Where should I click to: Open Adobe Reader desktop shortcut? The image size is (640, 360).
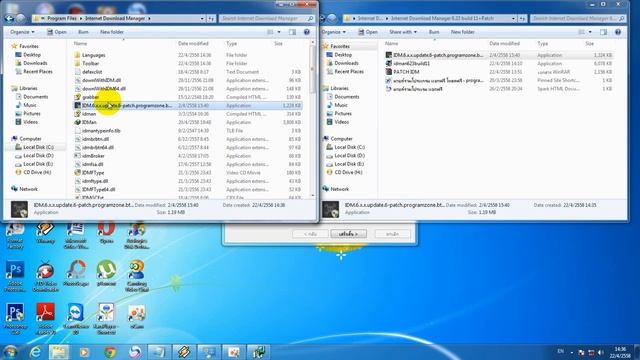[x=45, y=318]
